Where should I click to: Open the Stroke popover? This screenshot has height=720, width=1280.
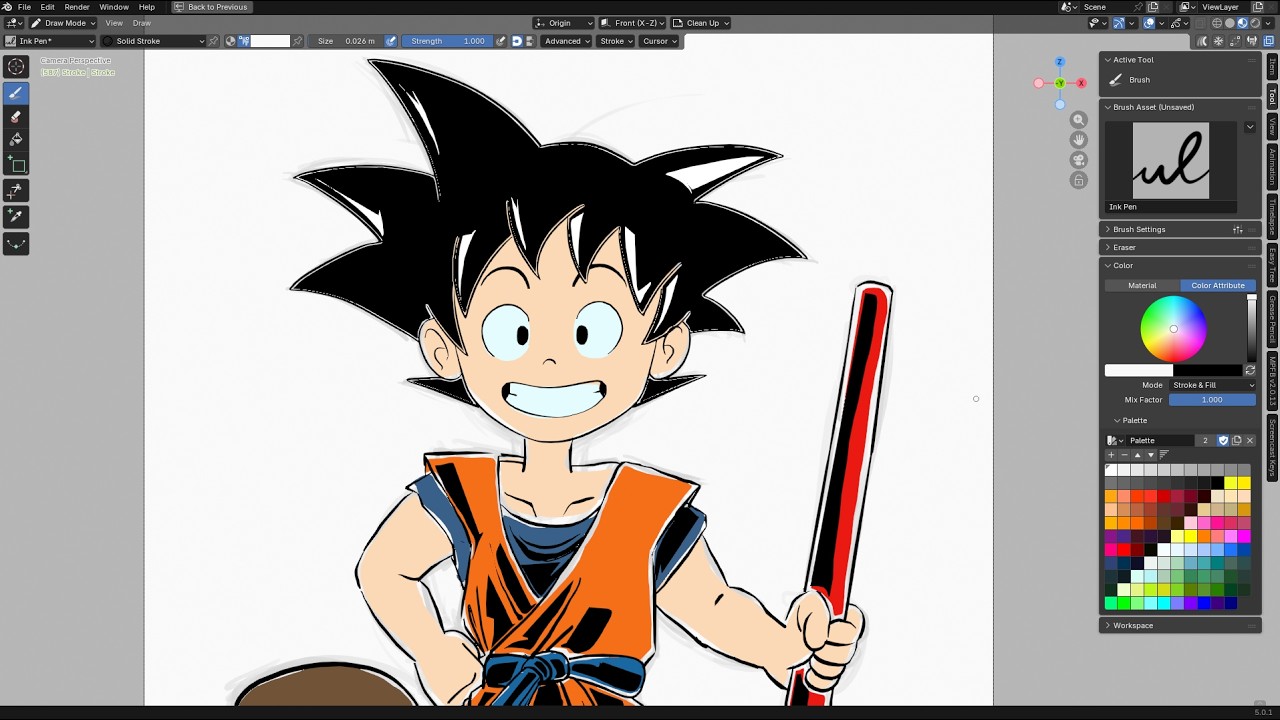(x=616, y=41)
